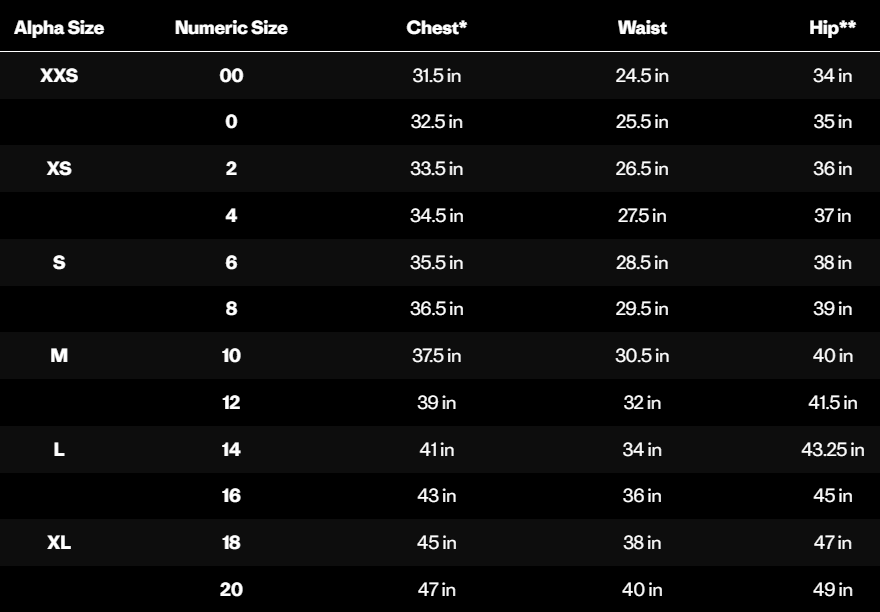Select the XS alpha size cell
Screen dimensions: 880x612
(59, 168)
